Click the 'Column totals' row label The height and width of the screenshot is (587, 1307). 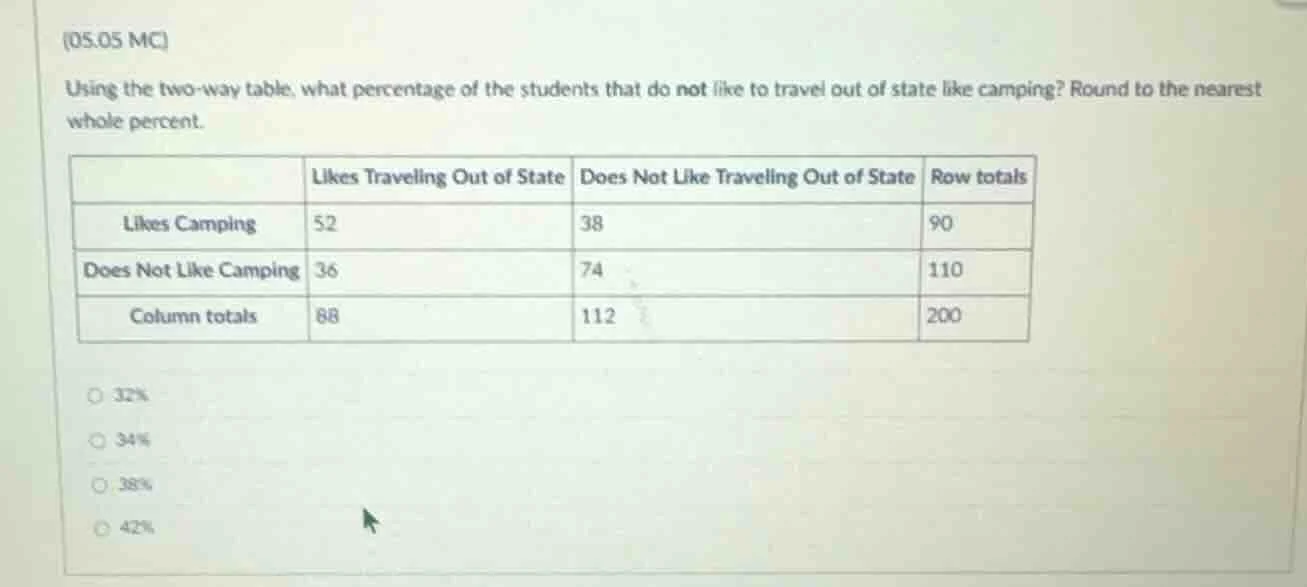192,317
